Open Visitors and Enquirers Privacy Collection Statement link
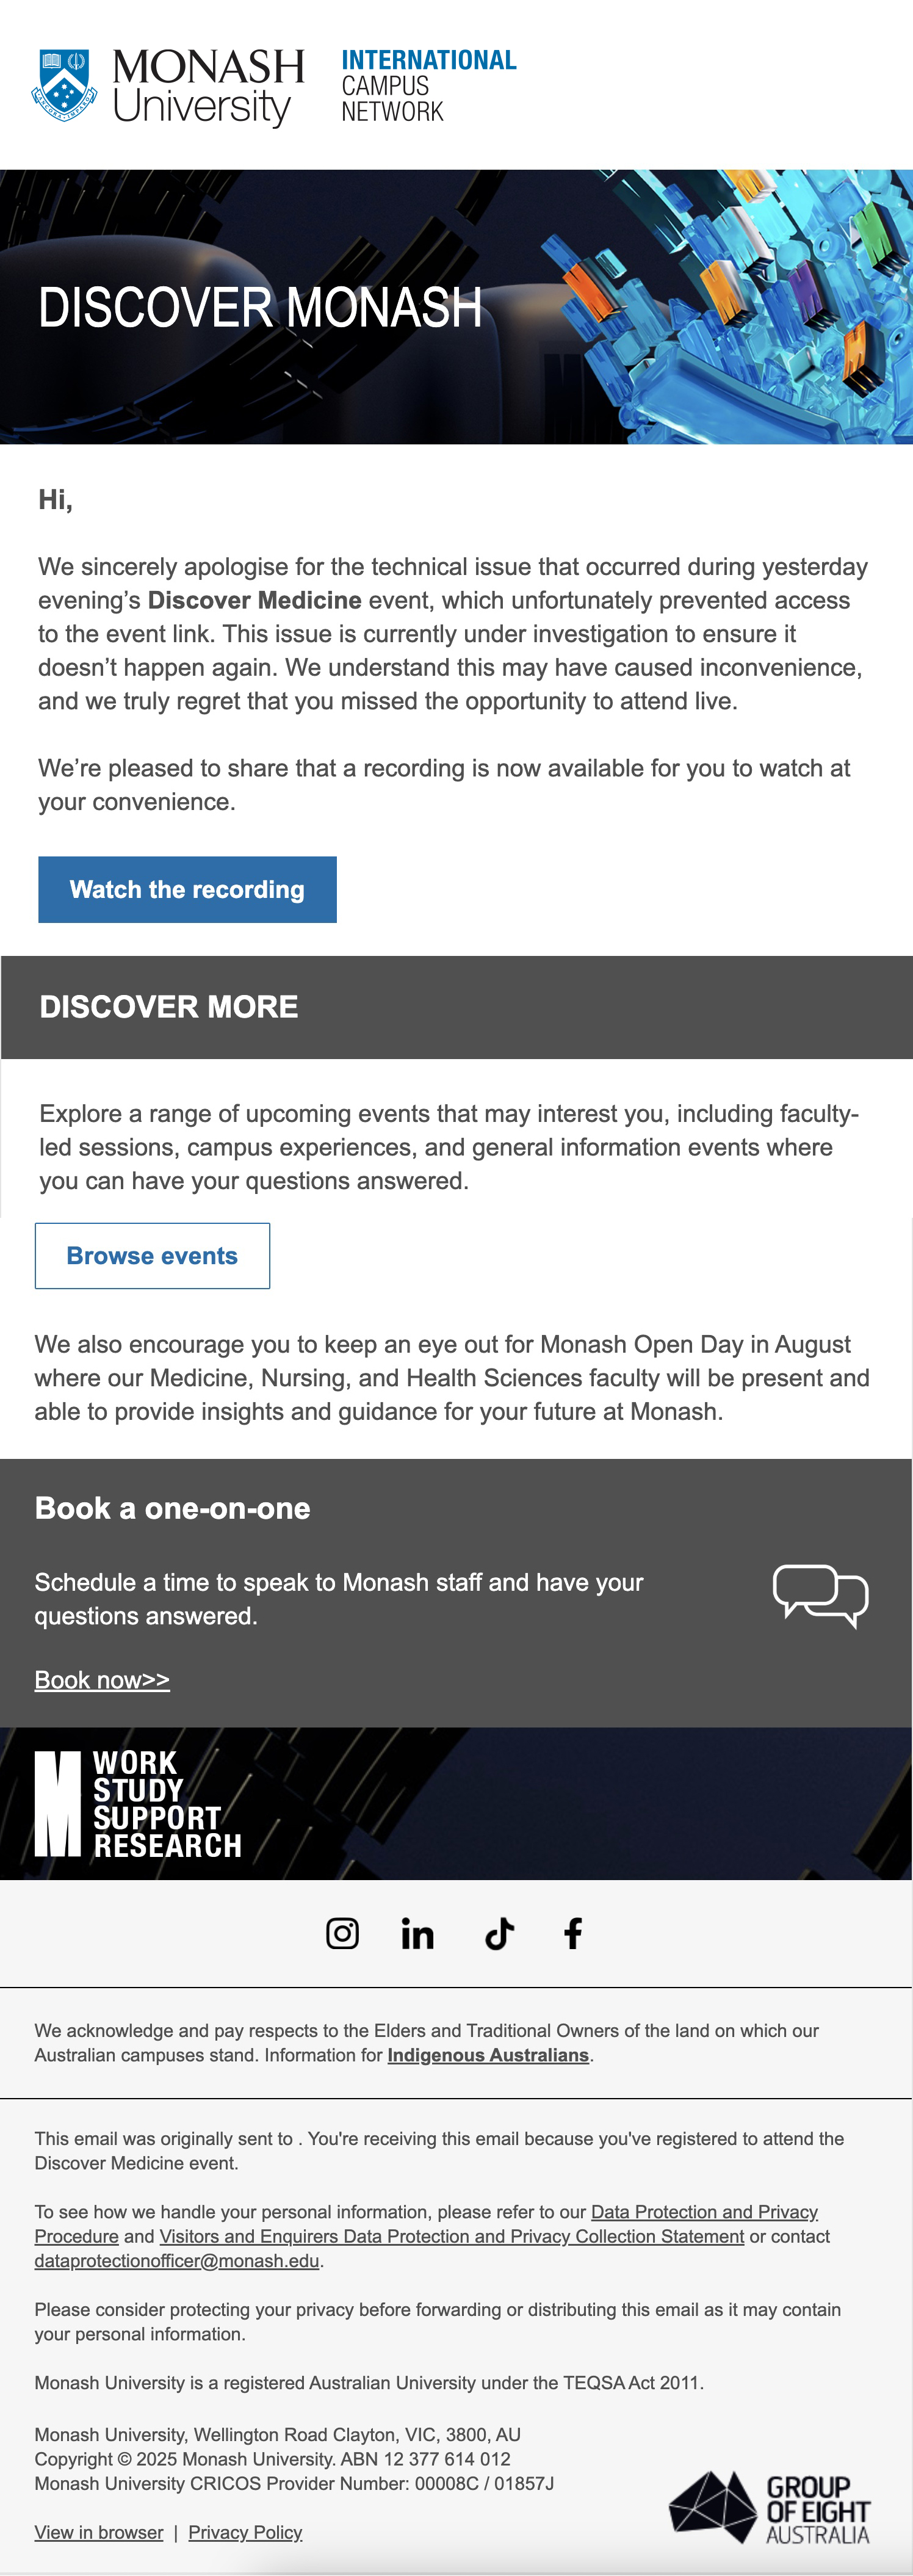 pos(452,2236)
